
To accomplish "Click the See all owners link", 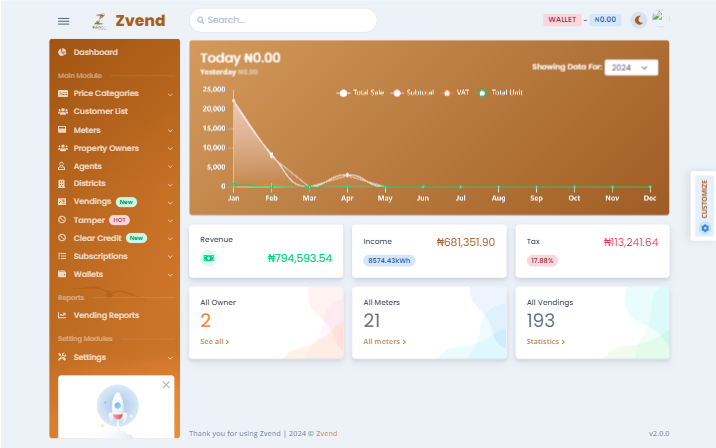I will 214,342.
